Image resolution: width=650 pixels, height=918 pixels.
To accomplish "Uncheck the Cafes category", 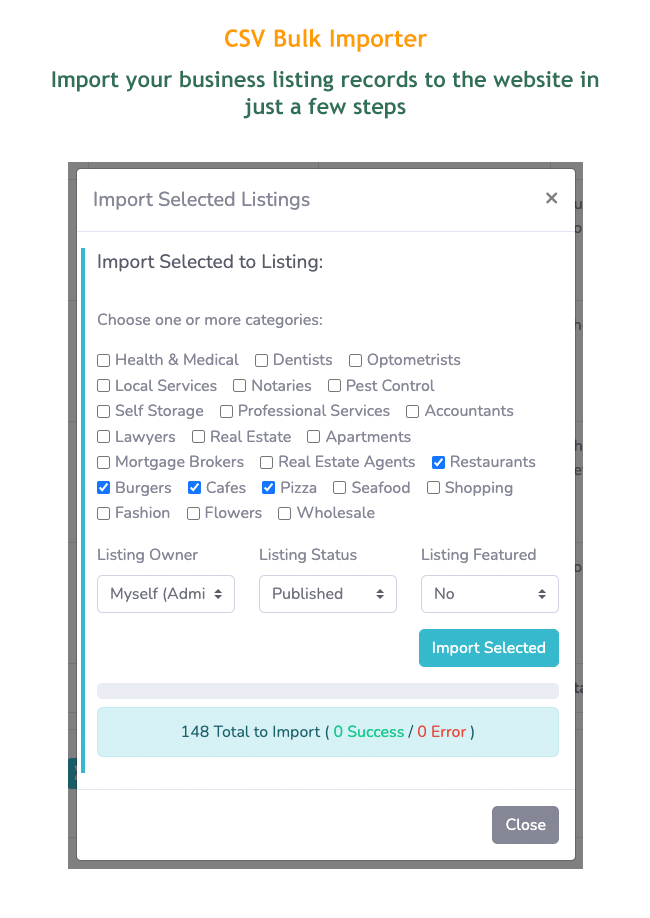I will [195, 488].
